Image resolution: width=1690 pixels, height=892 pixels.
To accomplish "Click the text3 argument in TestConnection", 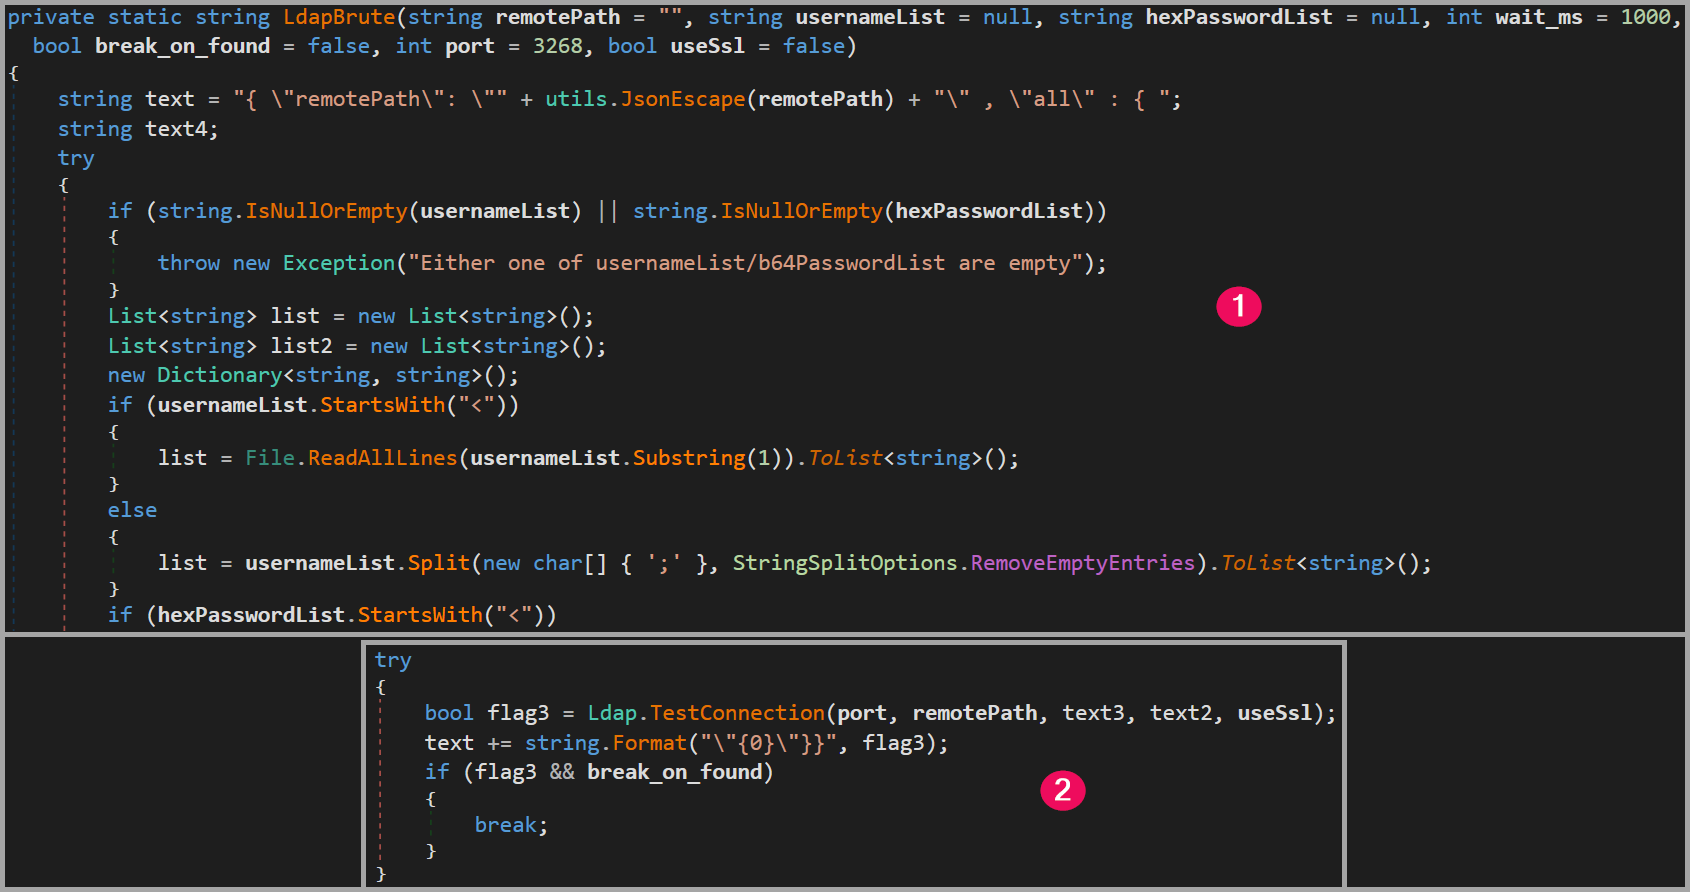I will tap(1093, 713).
